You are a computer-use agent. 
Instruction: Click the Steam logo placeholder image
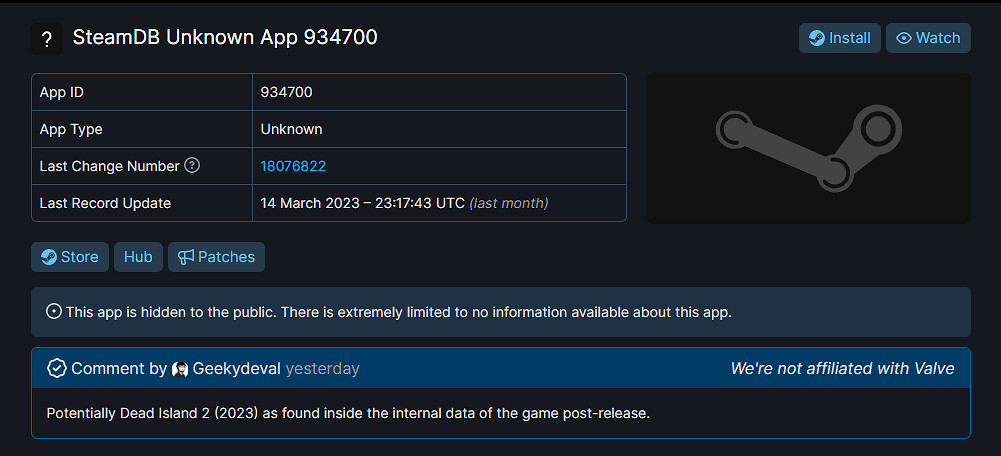point(808,148)
